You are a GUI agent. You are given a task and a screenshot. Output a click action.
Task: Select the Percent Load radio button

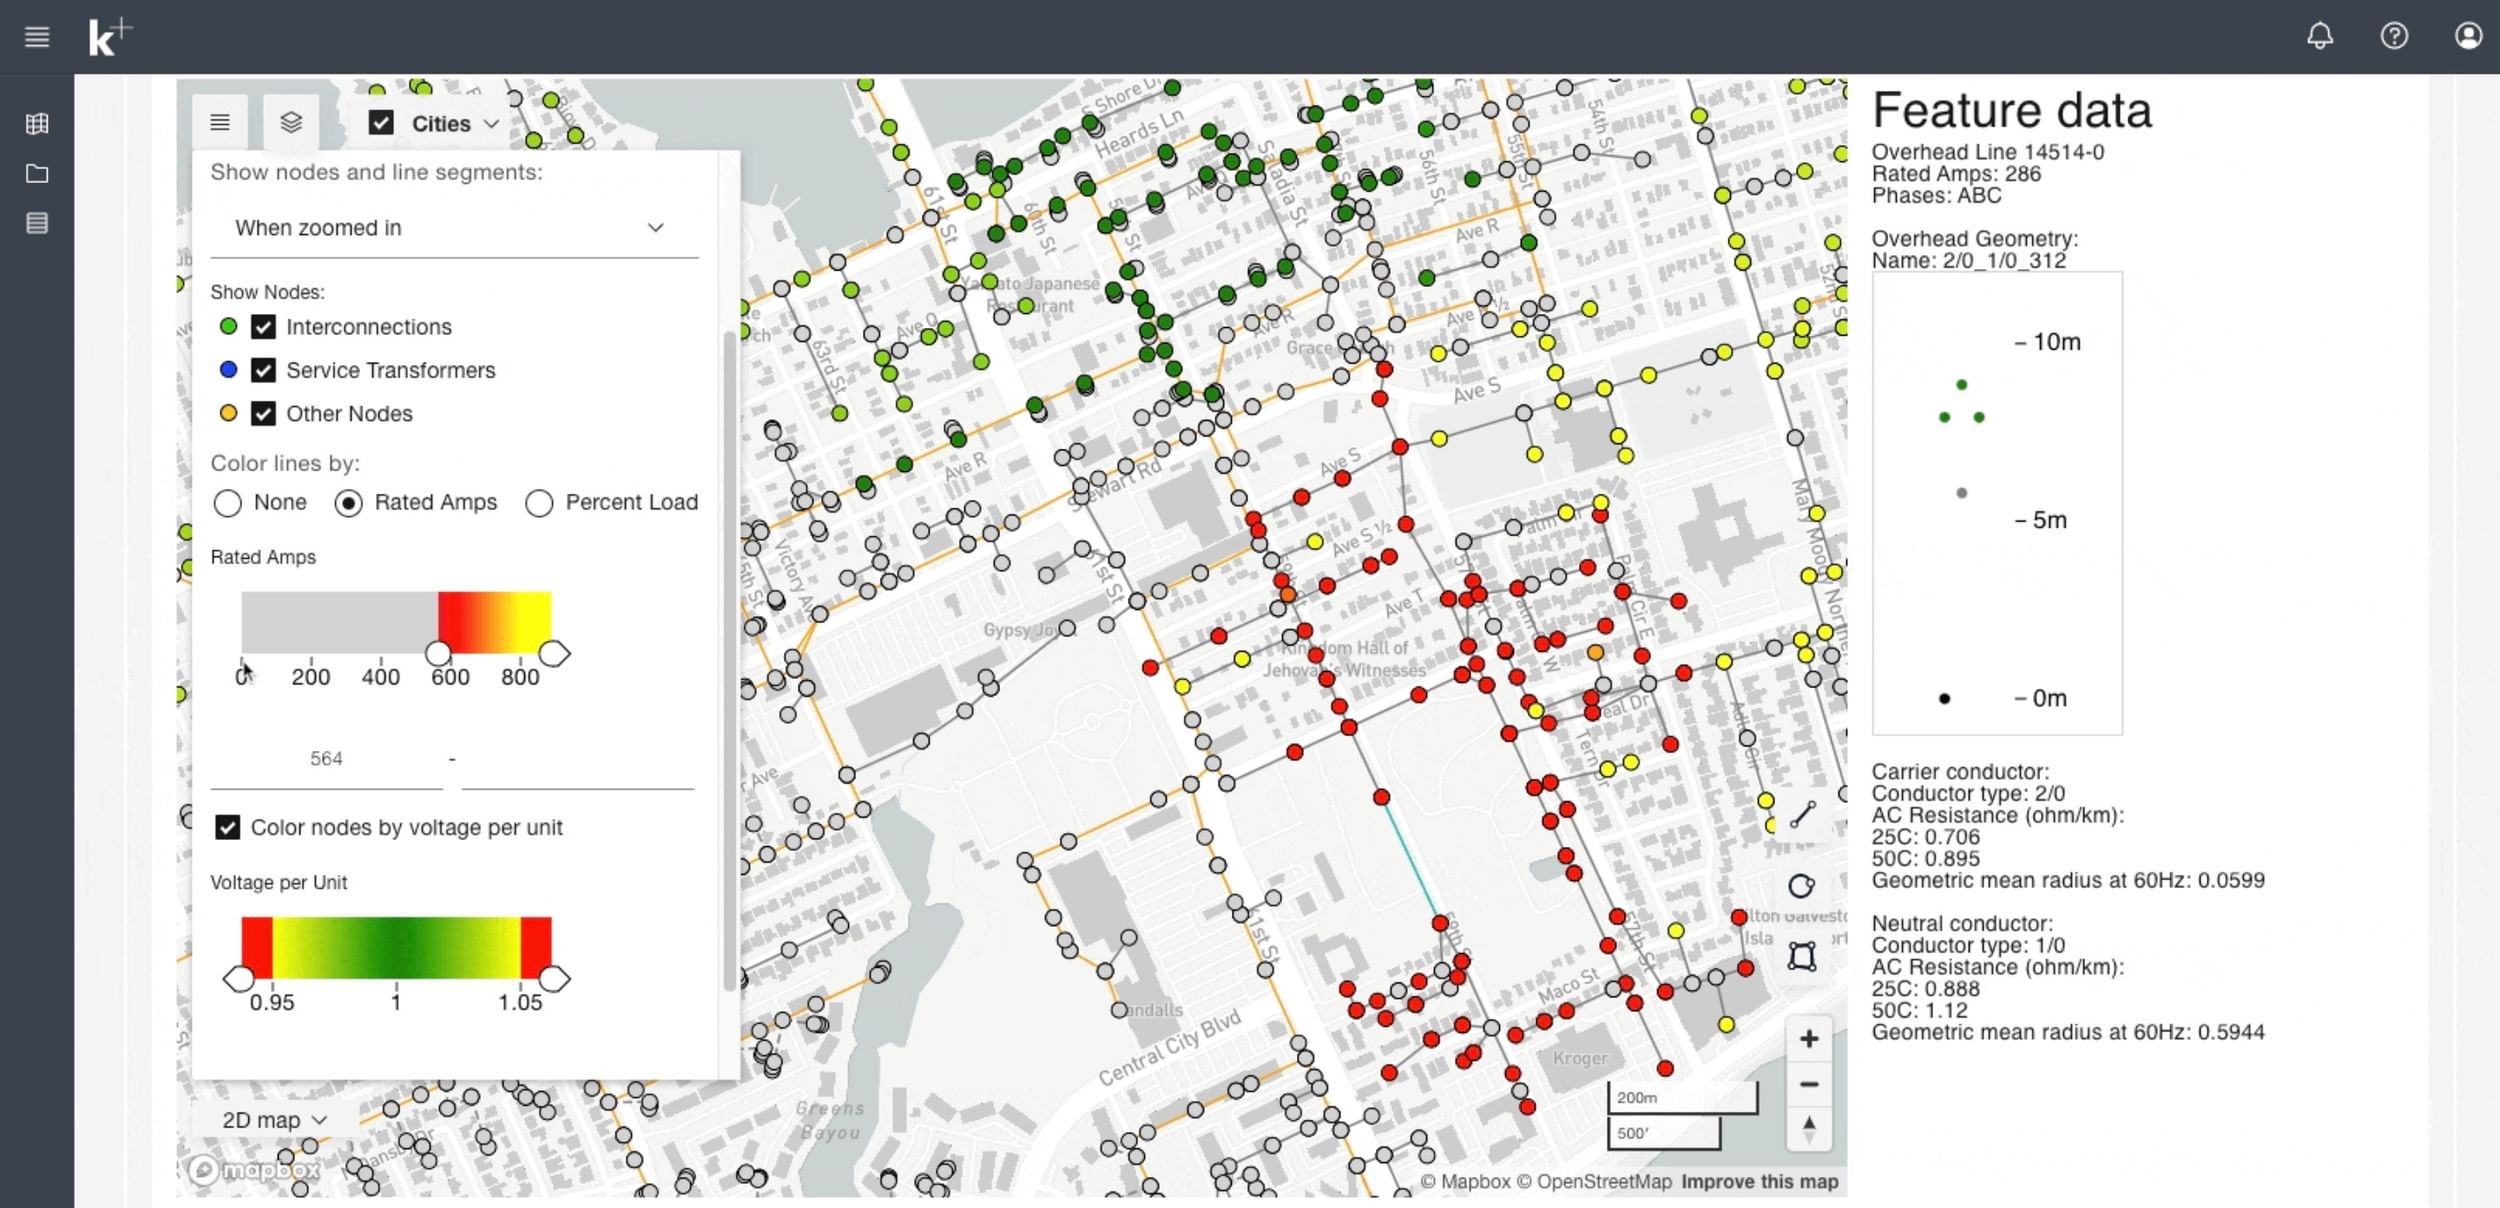coord(540,503)
